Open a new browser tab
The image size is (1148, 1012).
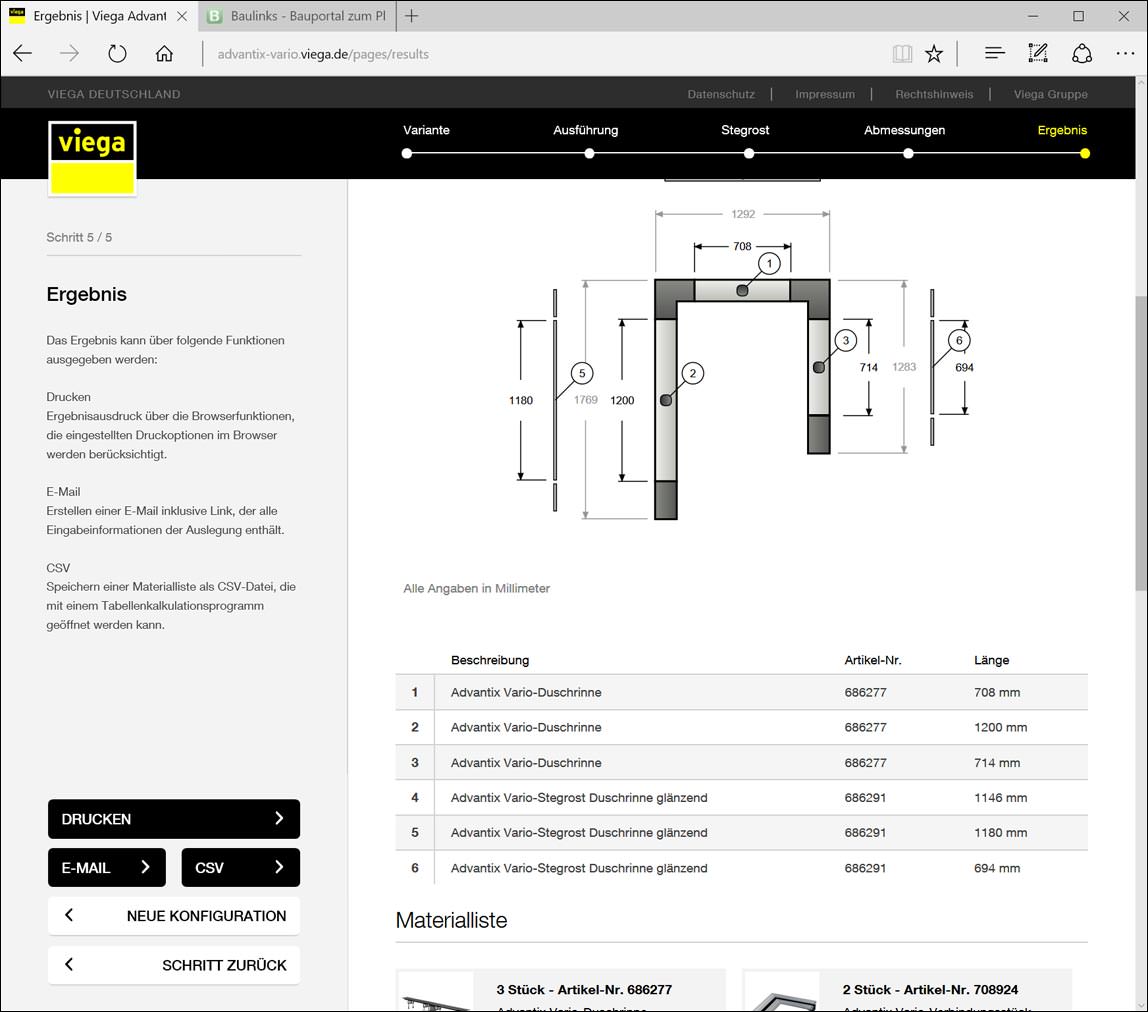click(x=411, y=15)
